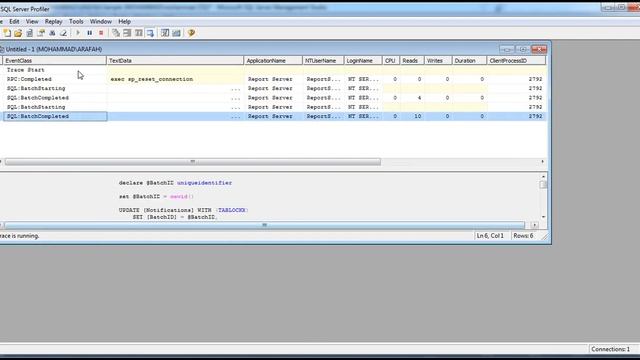Click the ClientProcessID column header
Viewport: 640px width, 360px height.
pyautogui.click(x=516, y=60)
